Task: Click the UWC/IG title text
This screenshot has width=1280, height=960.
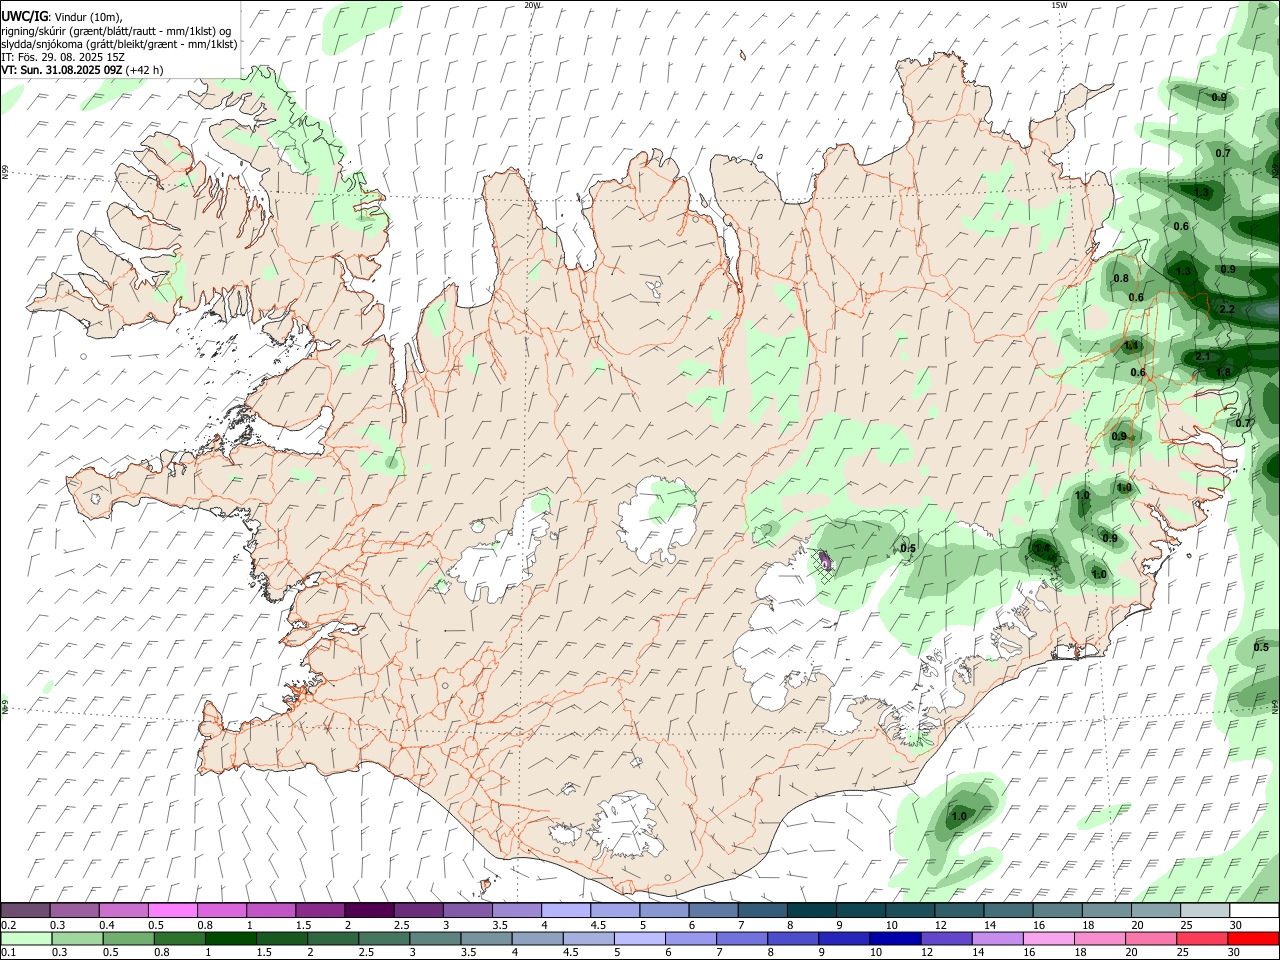Action: tap(24, 16)
